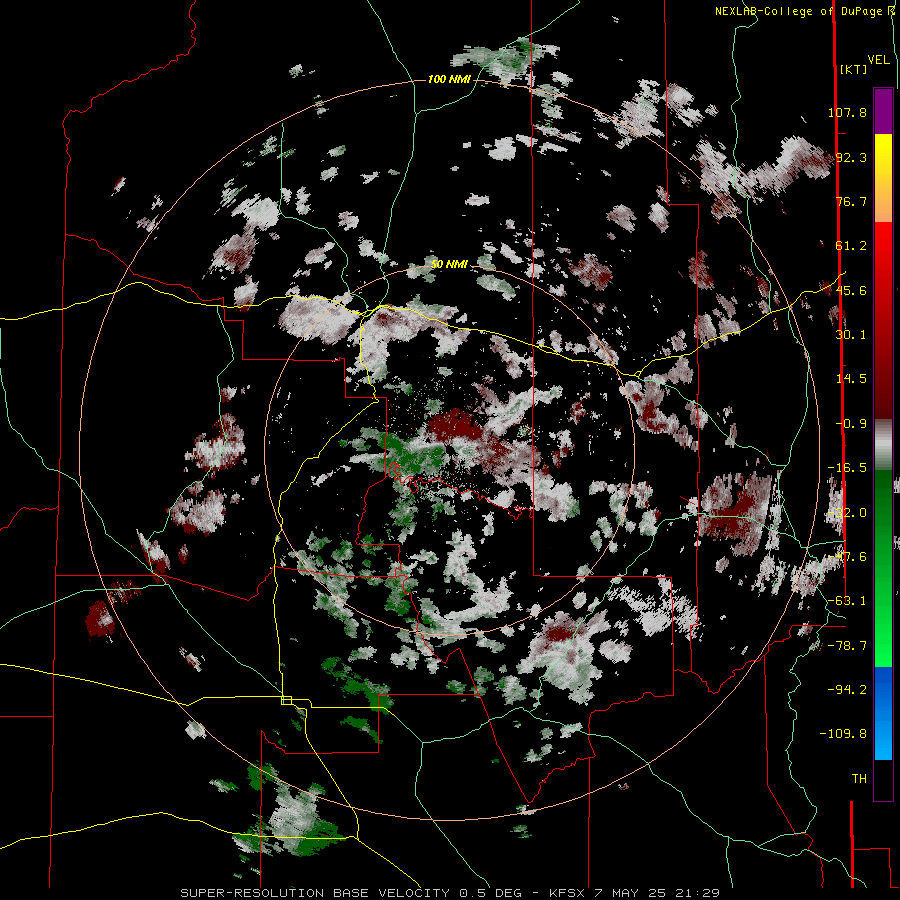900x900 pixels.
Task: Click the SUPER-RESOLUTION BASE VELOCITY caption text
Action: pos(315,893)
